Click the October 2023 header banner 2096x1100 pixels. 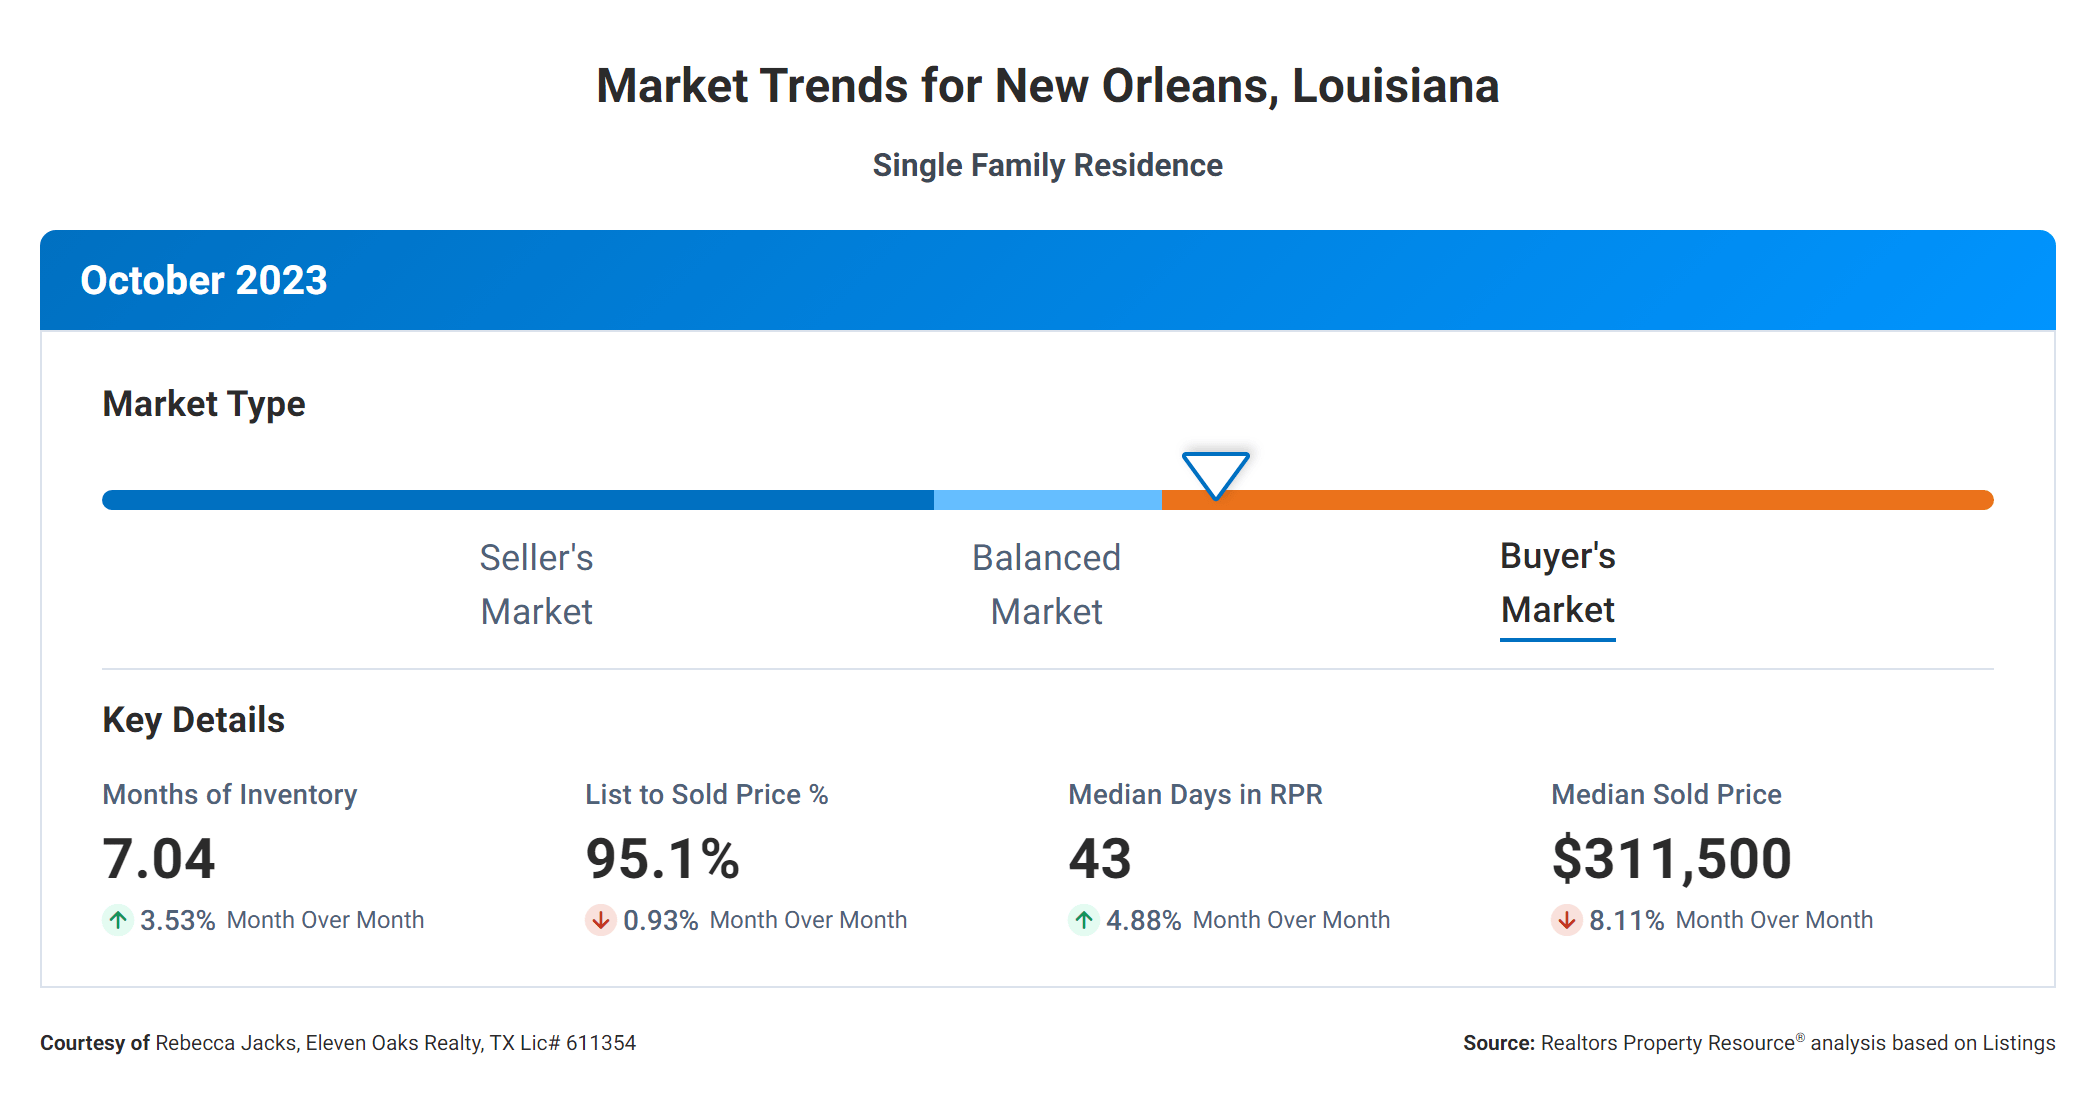(1047, 280)
